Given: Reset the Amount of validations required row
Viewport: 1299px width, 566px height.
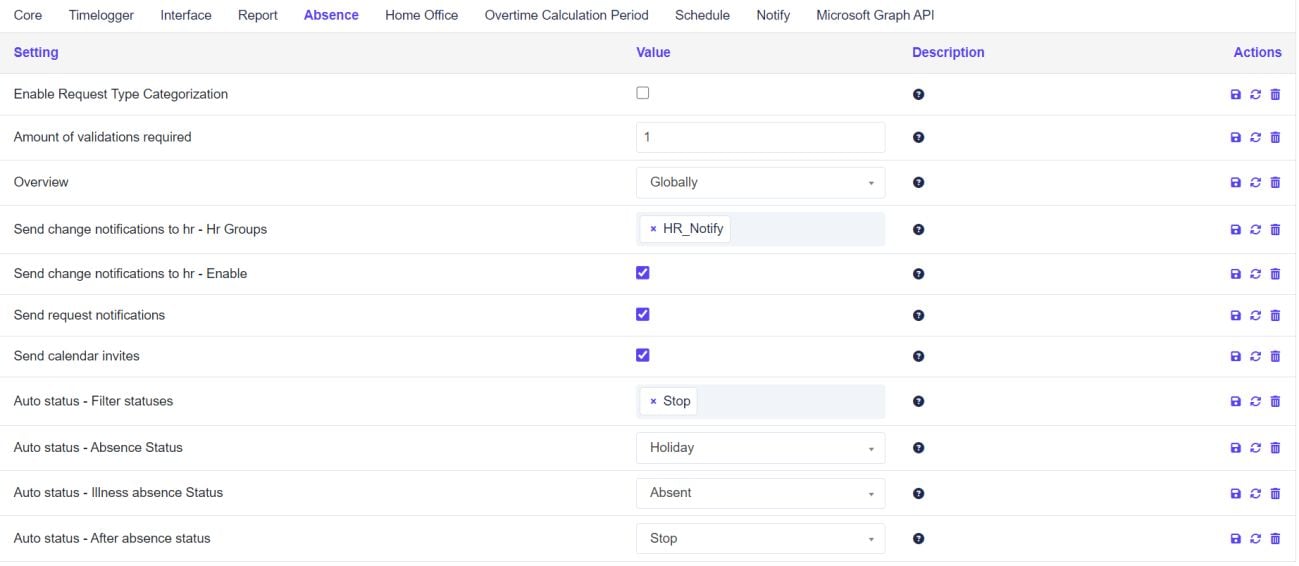Looking at the screenshot, I should [x=1256, y=138].
